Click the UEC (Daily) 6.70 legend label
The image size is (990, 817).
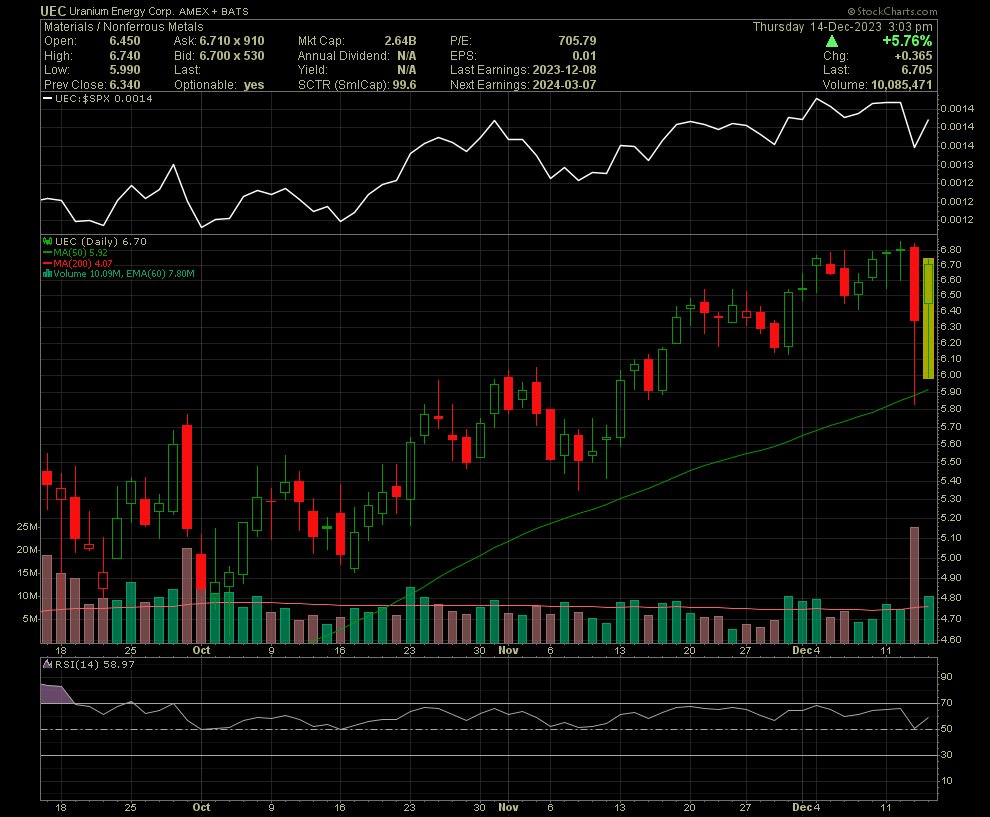[101, 241]
